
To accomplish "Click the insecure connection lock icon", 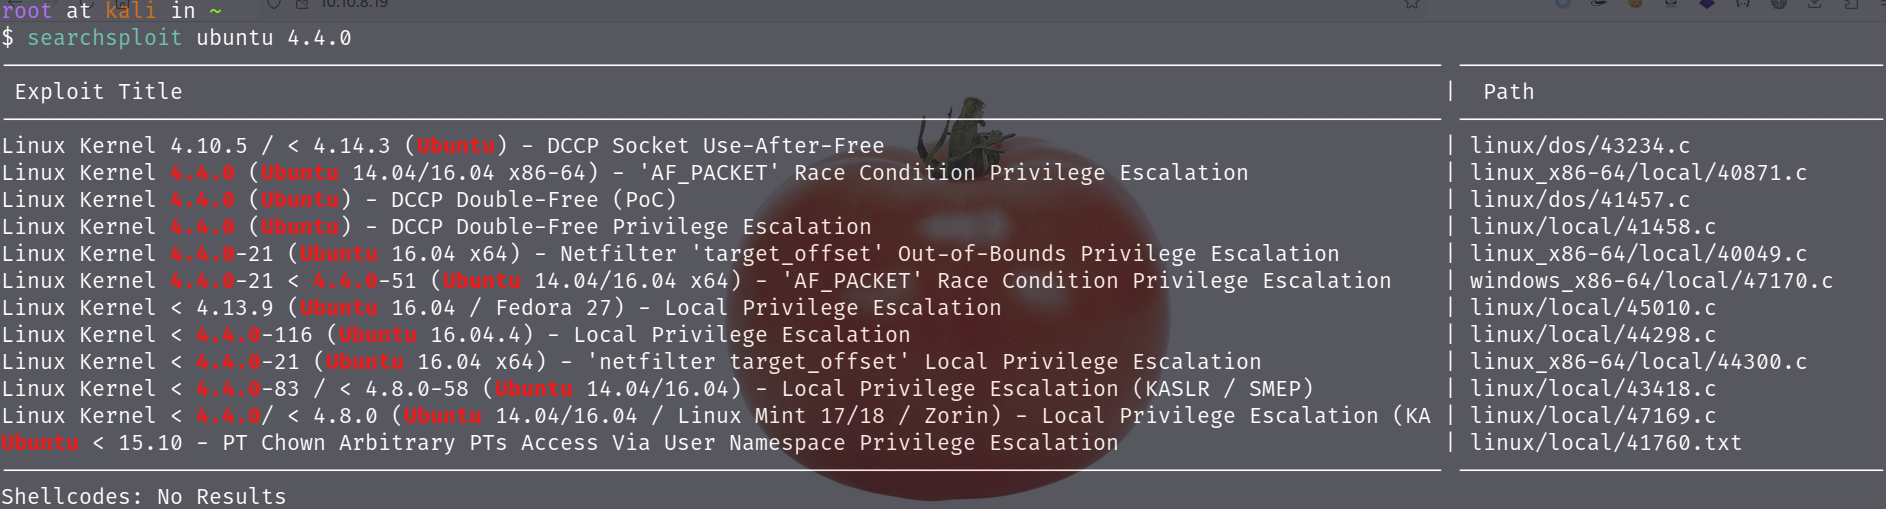I will tap(303, 3).
